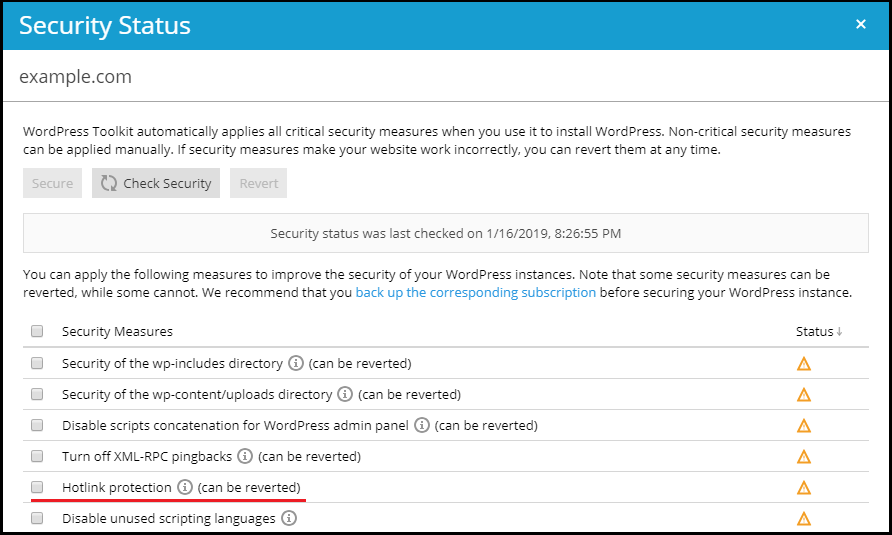892x535 pixels.
Task: Click info icon next to XML-RPC pingbacks
Action: click(245, 456)
